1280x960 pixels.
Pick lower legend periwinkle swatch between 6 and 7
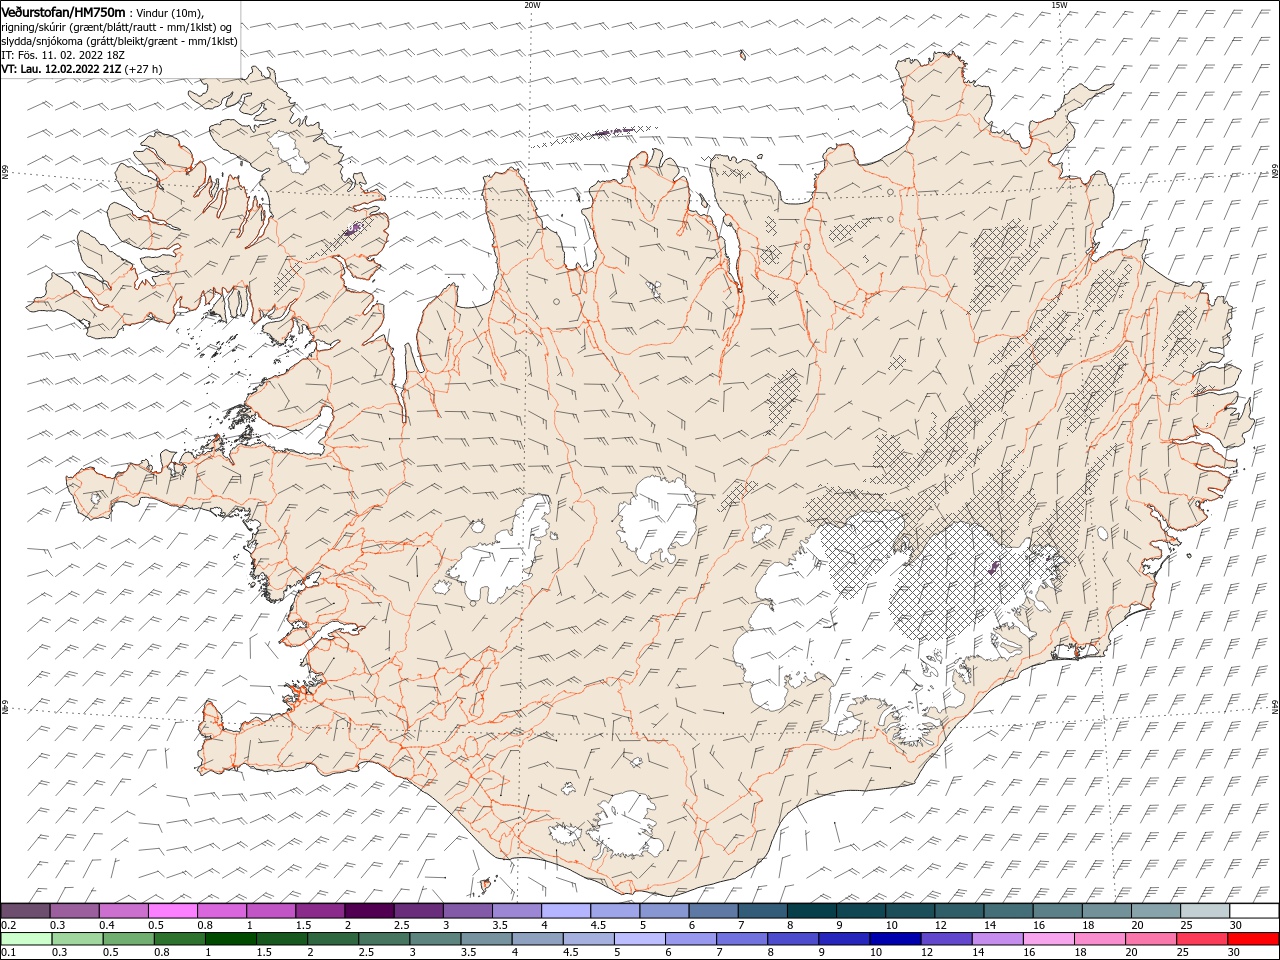(x=691, y=939)
